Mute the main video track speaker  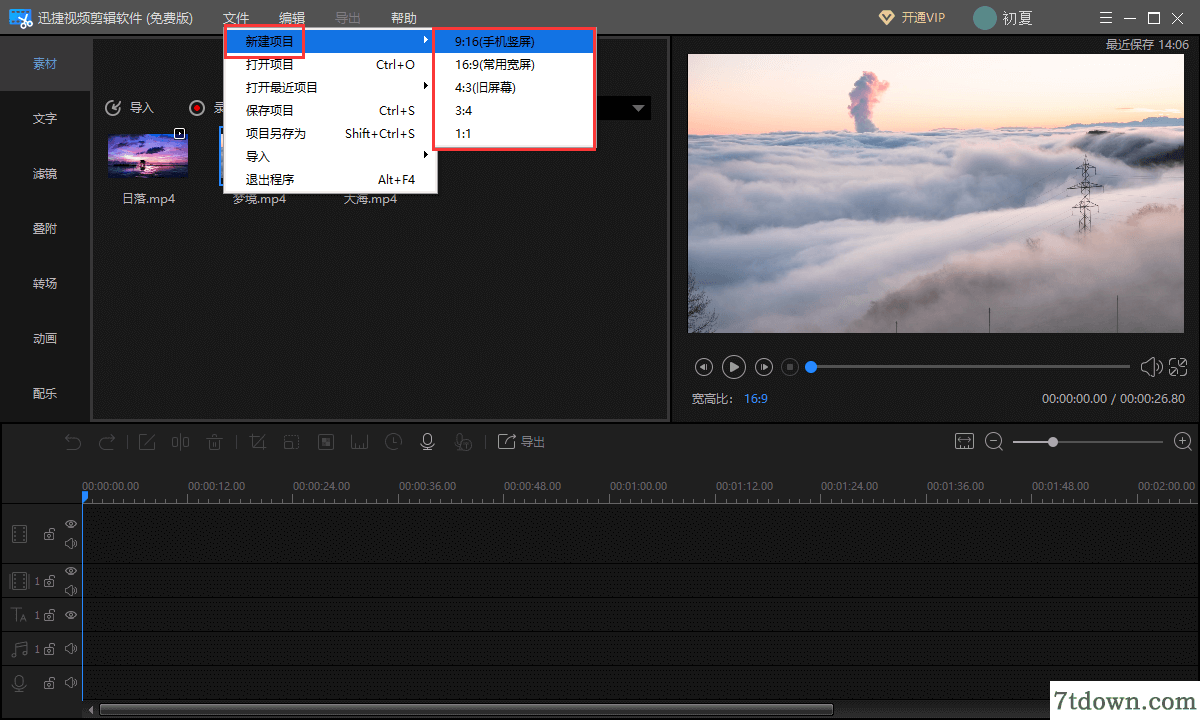(71, 544)
